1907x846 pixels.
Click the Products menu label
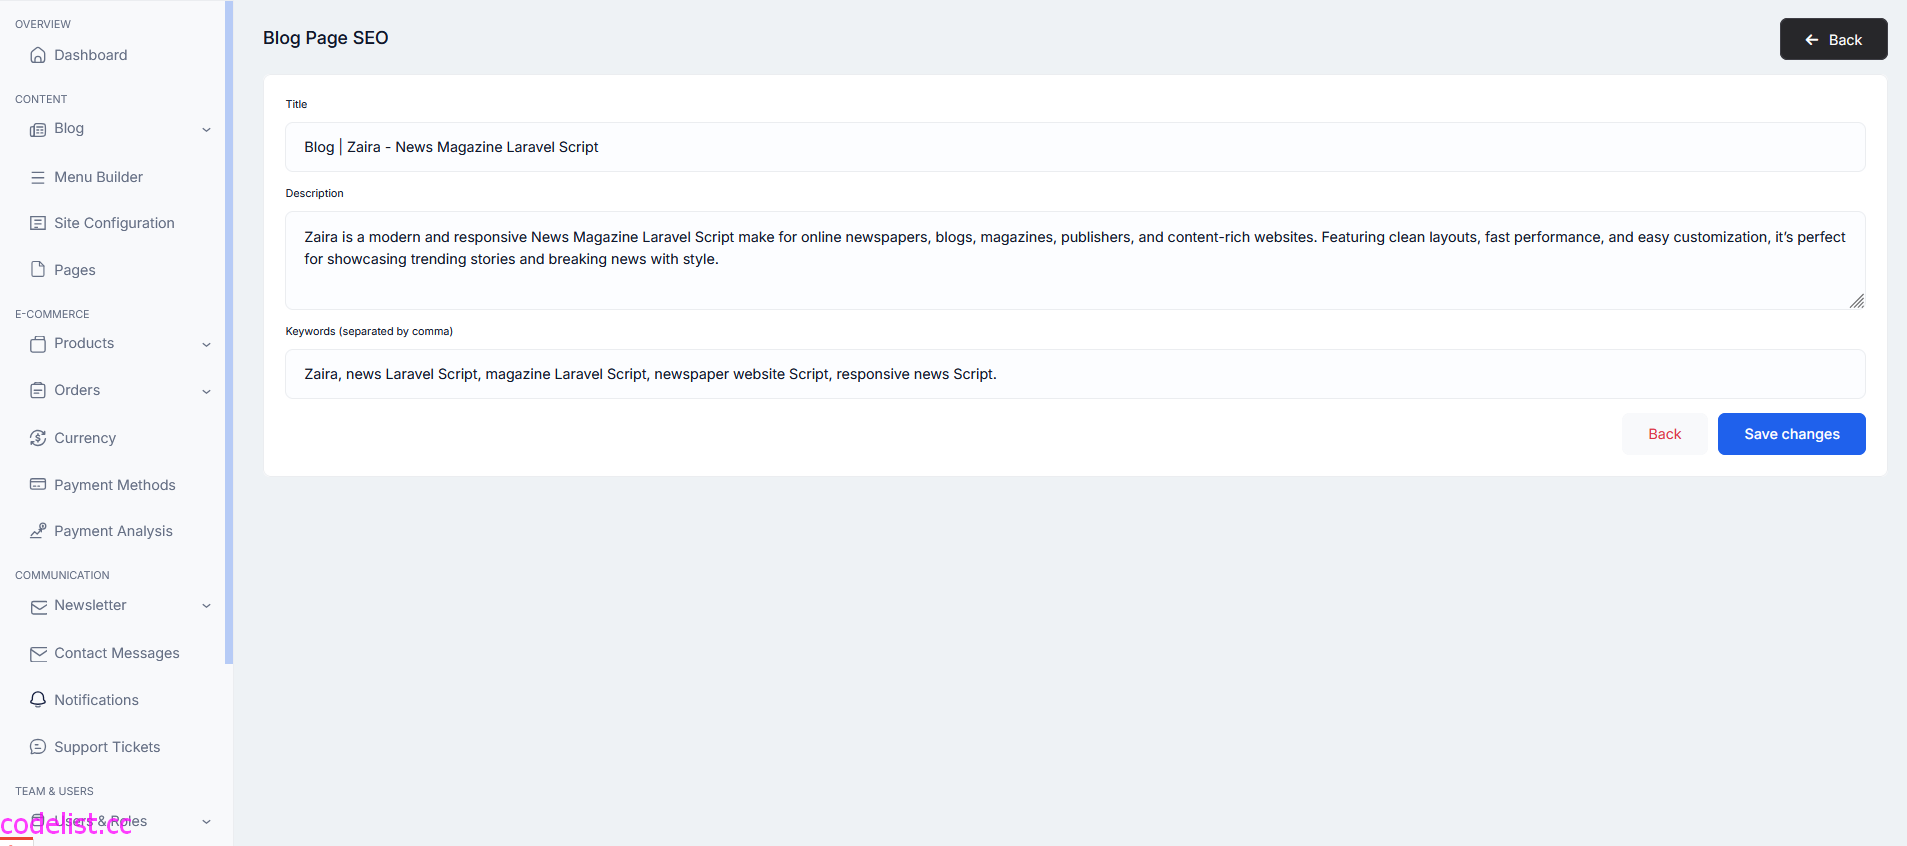pos(84,343)
